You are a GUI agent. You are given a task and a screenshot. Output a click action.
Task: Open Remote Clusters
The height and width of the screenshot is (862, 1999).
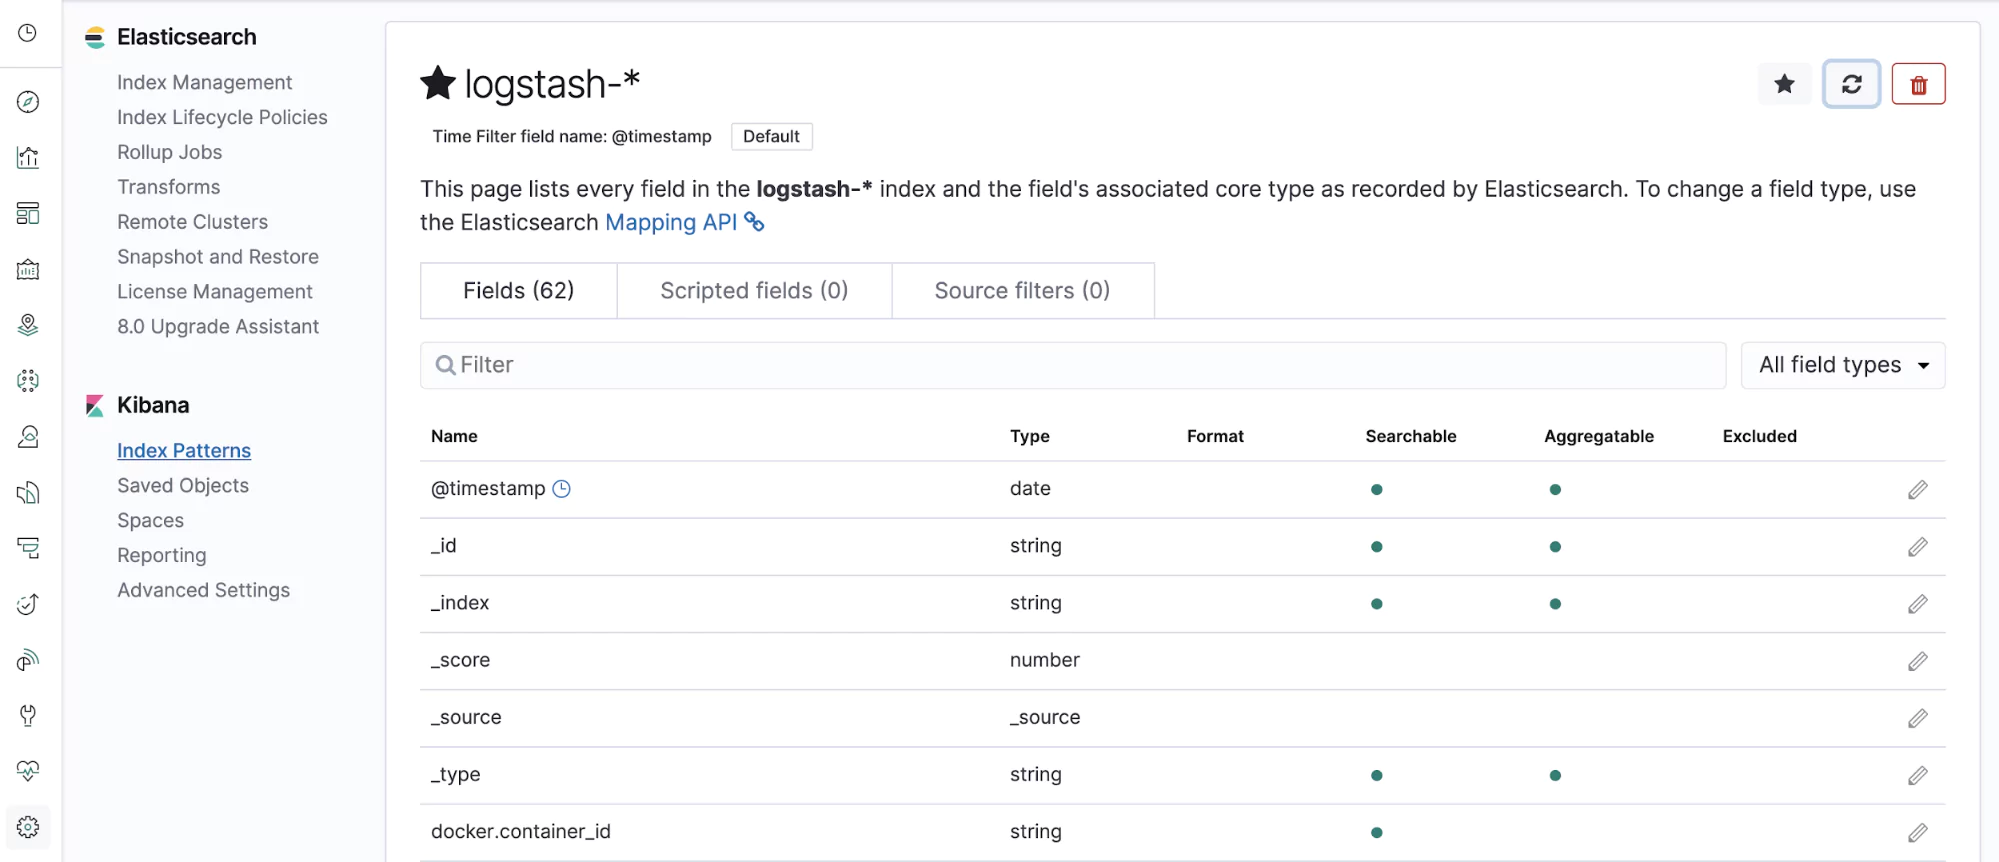pos(192,222)
